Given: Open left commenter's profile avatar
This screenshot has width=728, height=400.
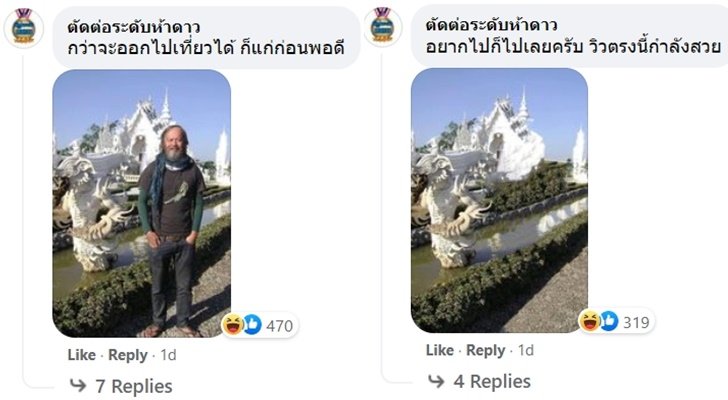Looking at the screenshot, I should tap(24, 27).
